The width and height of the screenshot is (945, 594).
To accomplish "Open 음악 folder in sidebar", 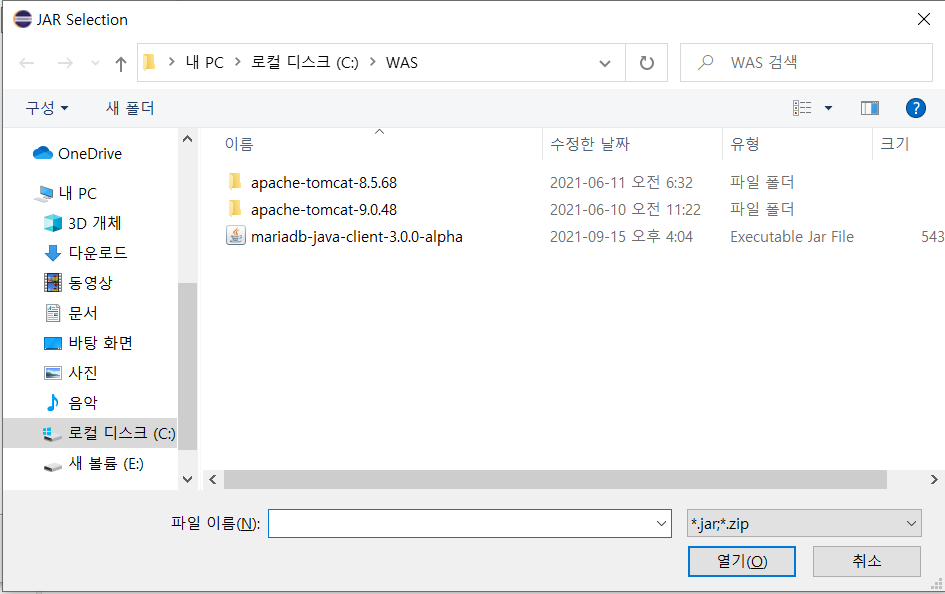I will point(71,402).
